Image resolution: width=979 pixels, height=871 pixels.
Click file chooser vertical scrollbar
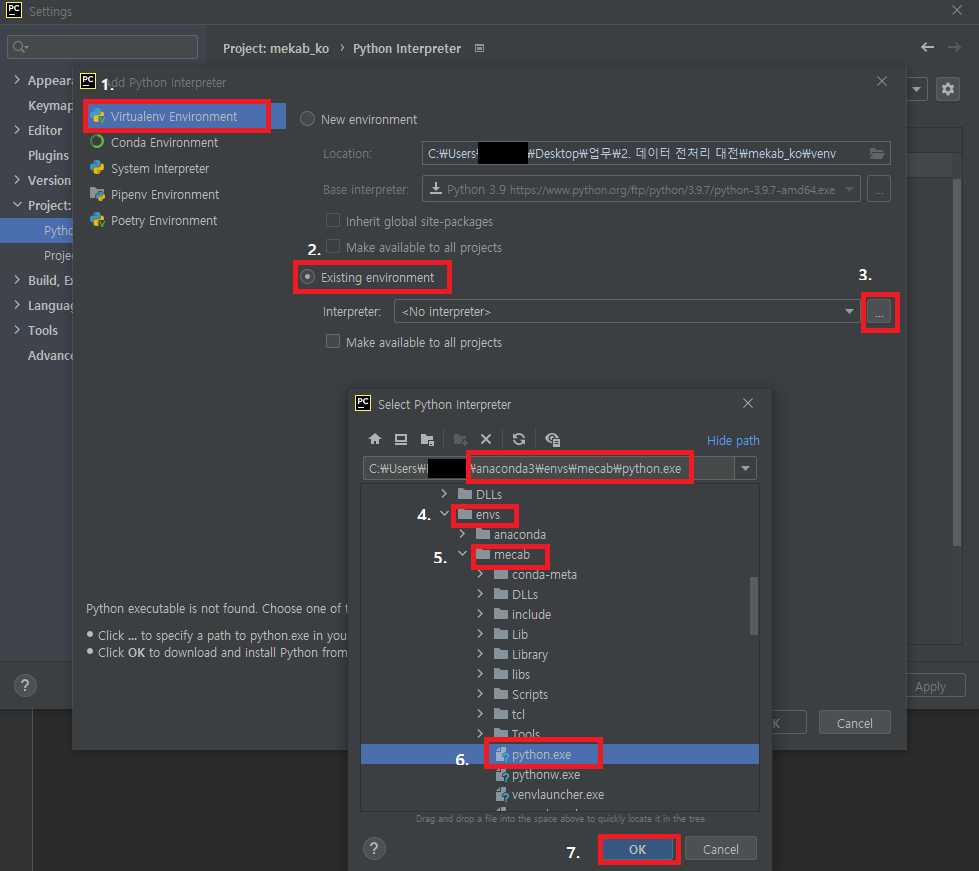tap(754, 606)
